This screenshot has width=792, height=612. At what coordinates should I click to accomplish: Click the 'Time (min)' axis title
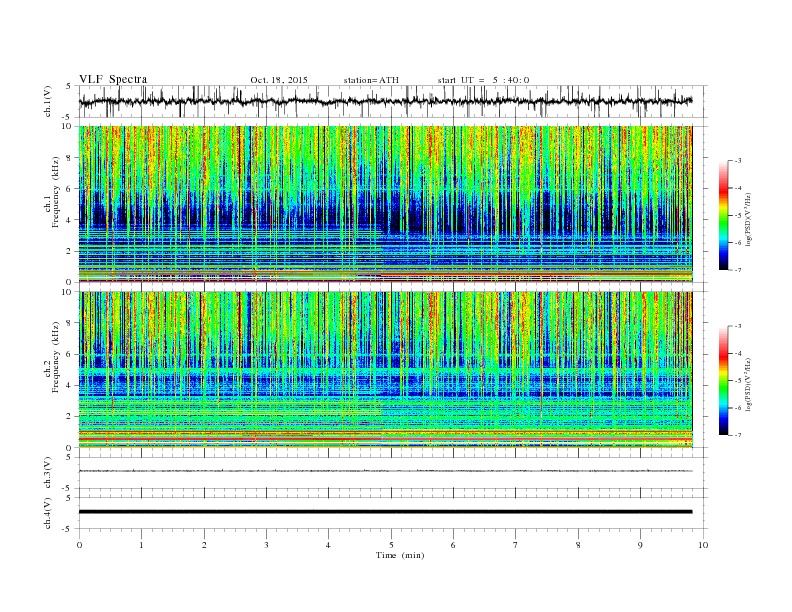[x=400, y=555]
